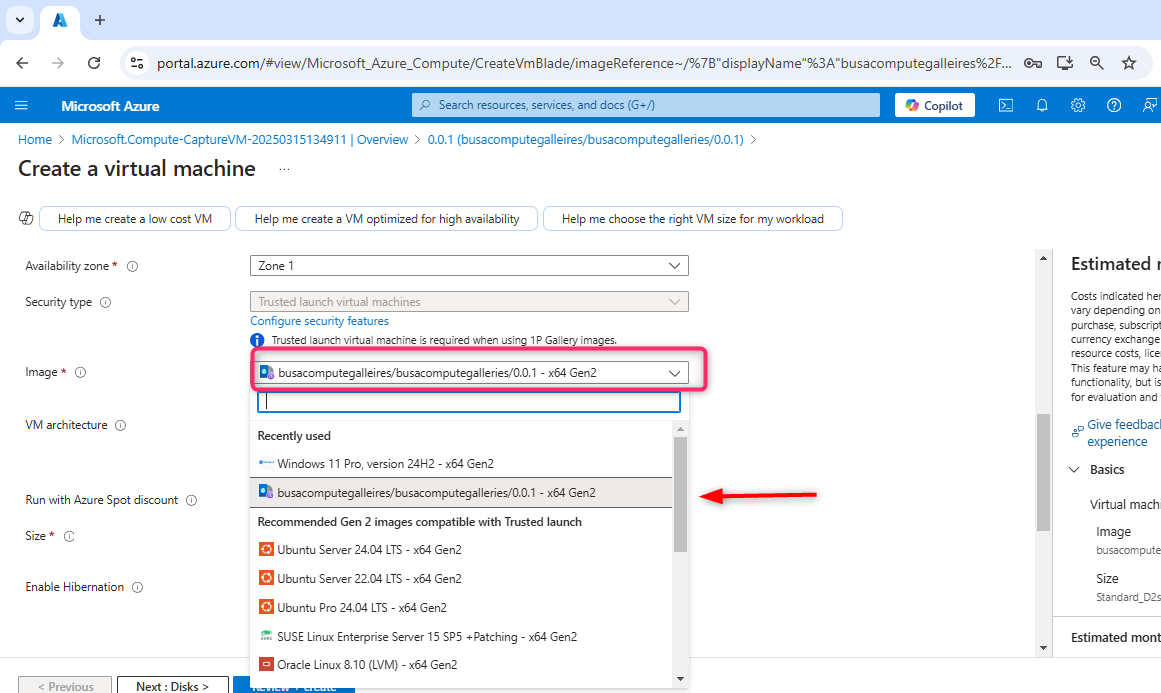Image resolution: width=1161 pixels, height=693 pixels.
Task: Click the Previous button
Action: (x=65, y=686)
